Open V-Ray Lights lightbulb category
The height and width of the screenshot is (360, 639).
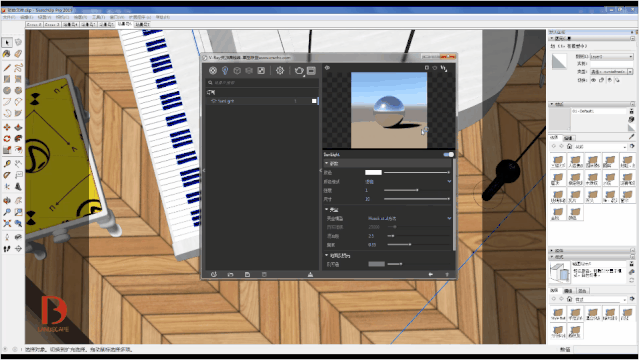[225, 71]
